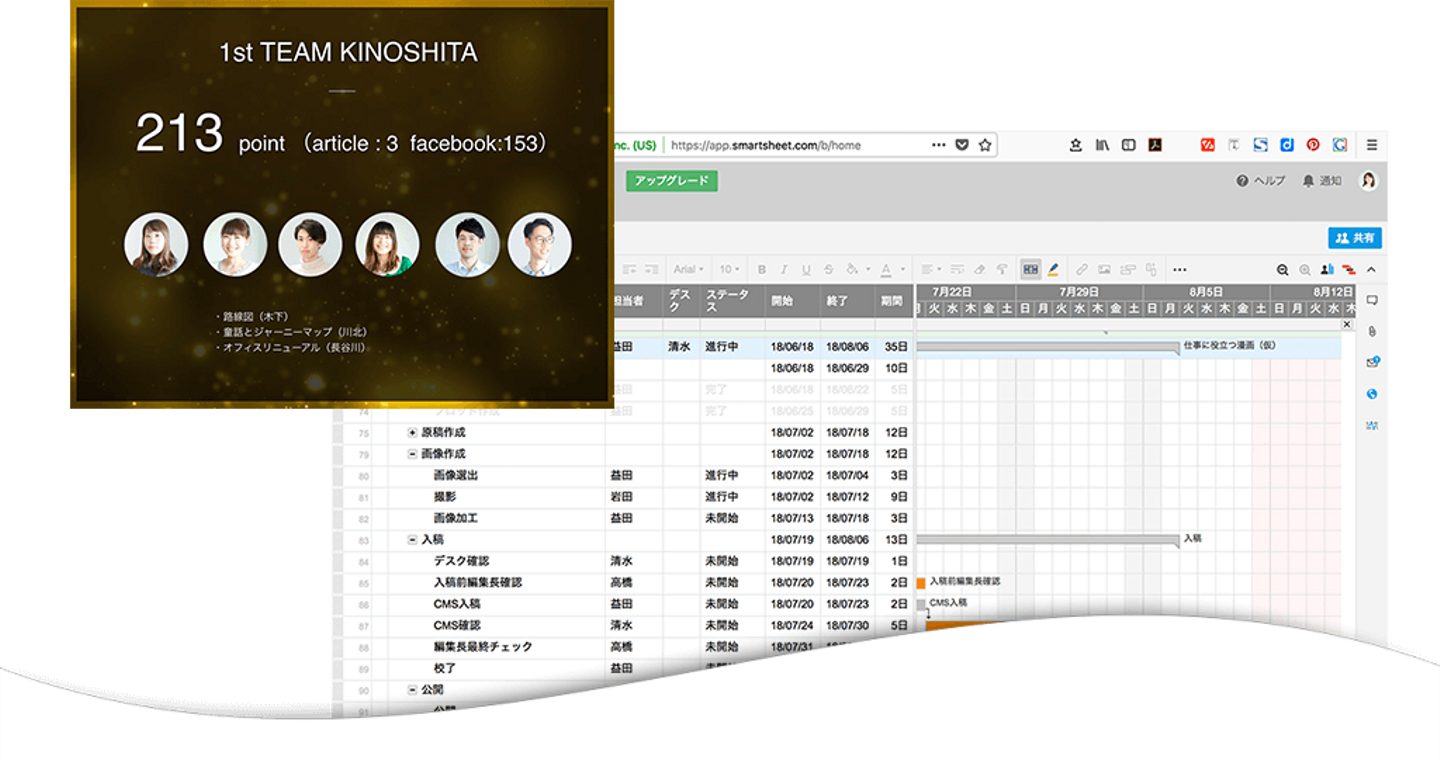Collapse the 画像作成 row group
The width and height of the screenshot is (1440, 759).
click(412, 454)
